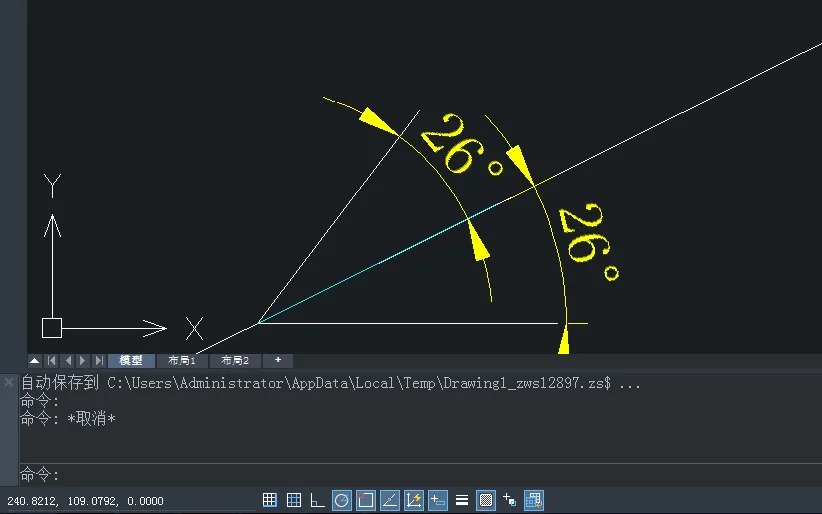
Task: Toggle snap mode, first status bar grid icon
Action: tap(270, 500)
